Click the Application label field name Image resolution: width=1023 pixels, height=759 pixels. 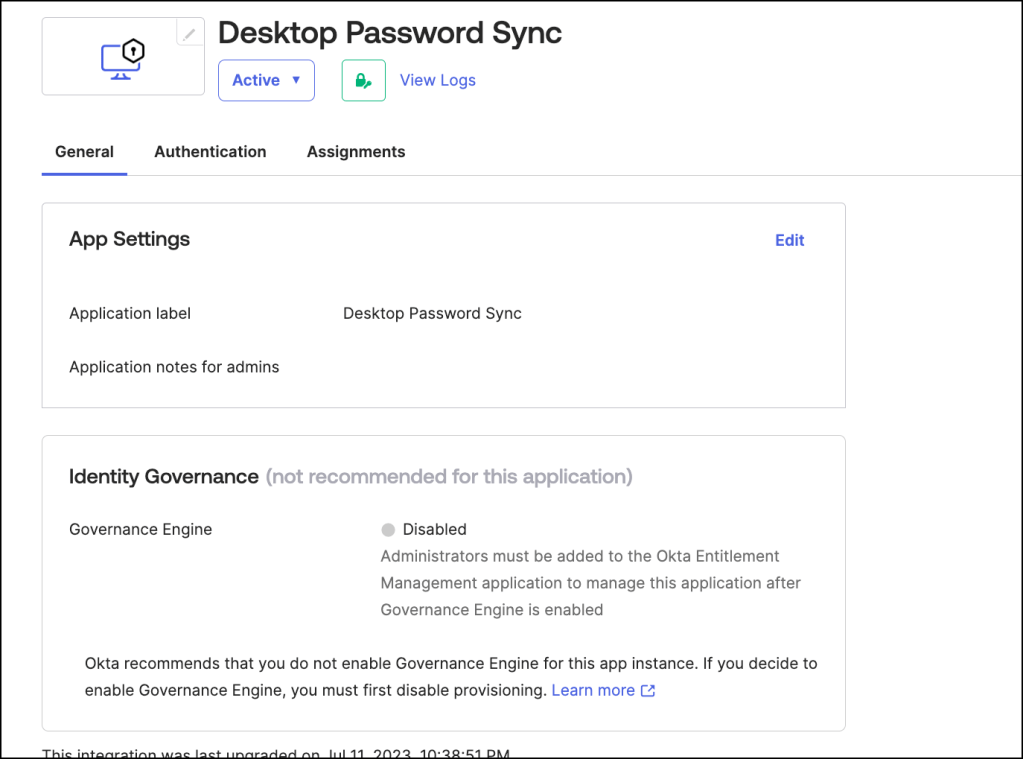click(130, 313)
